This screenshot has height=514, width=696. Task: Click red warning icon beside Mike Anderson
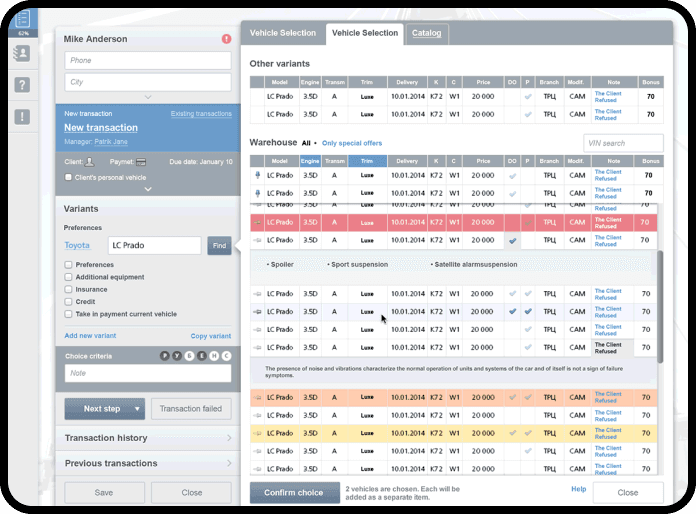(226, 39)
